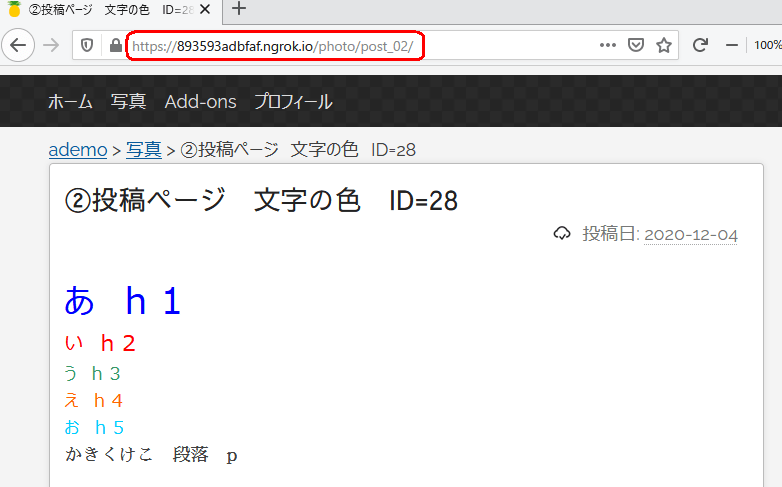Click the blue heading あ h1
Viewport: 782px width, 487px height.
click(x=122, y=301)
